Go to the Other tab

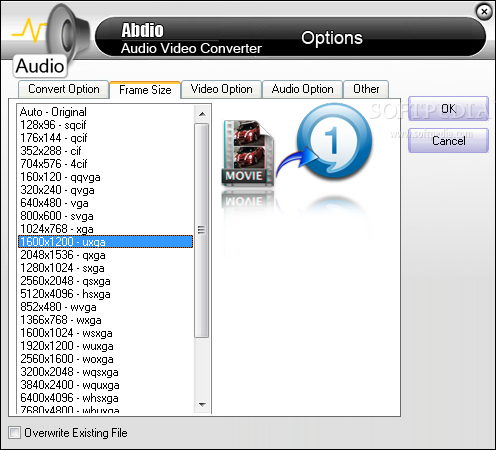[366, 89]
